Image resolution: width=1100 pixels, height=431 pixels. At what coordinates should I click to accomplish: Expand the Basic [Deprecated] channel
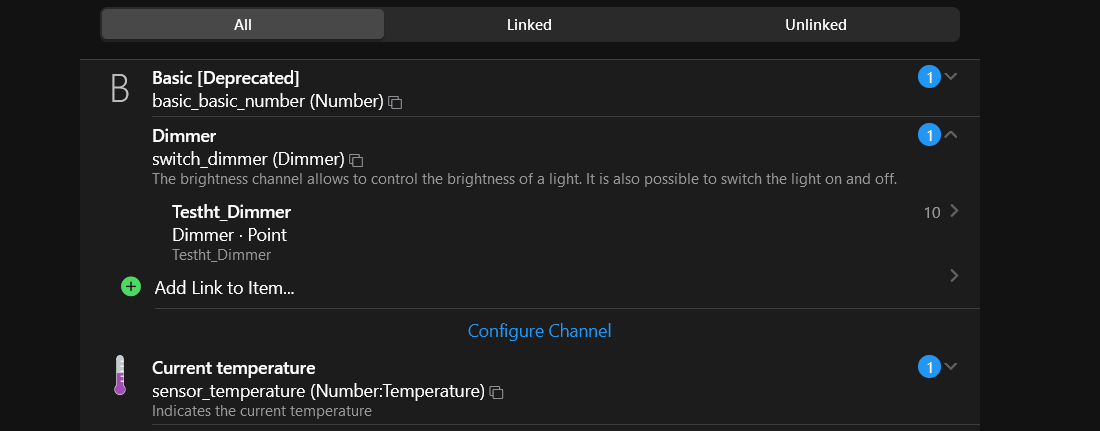[x=951, y=77]
